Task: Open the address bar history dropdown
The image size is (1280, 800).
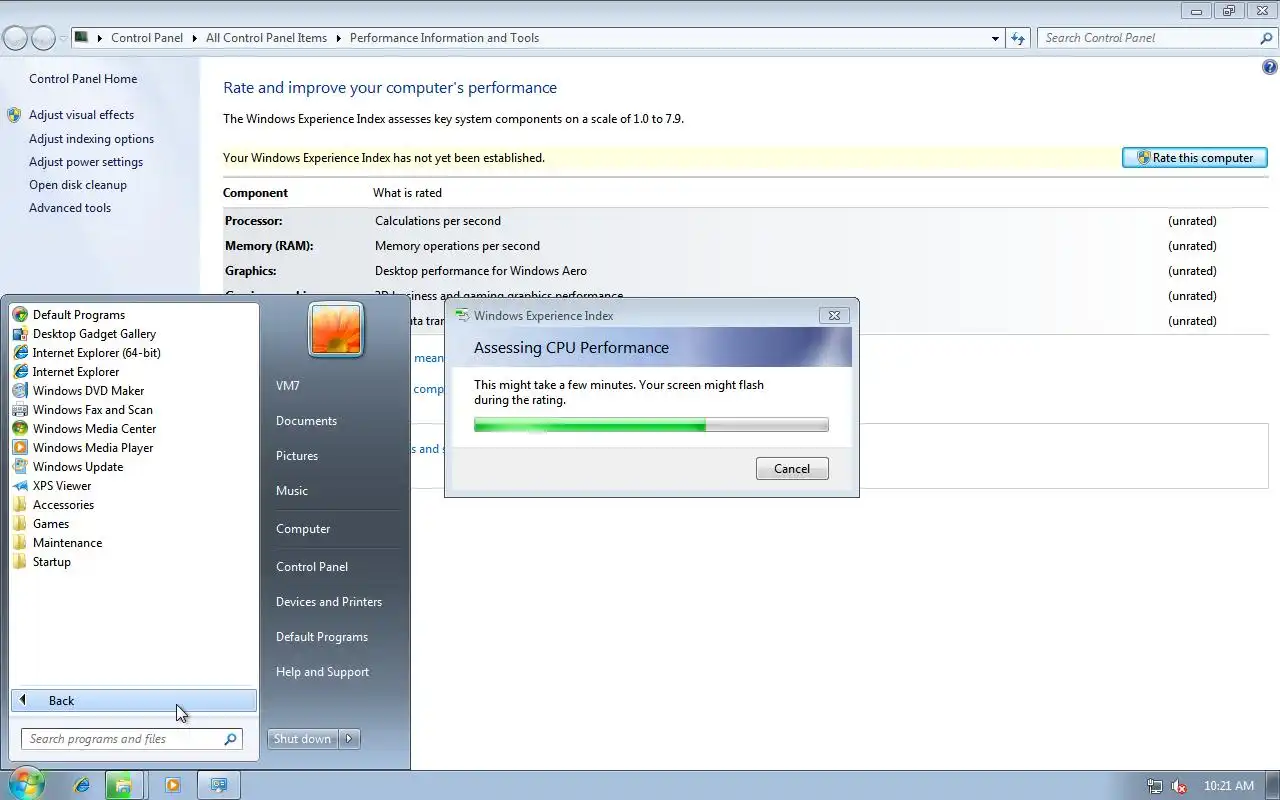Action: point(995,39)
